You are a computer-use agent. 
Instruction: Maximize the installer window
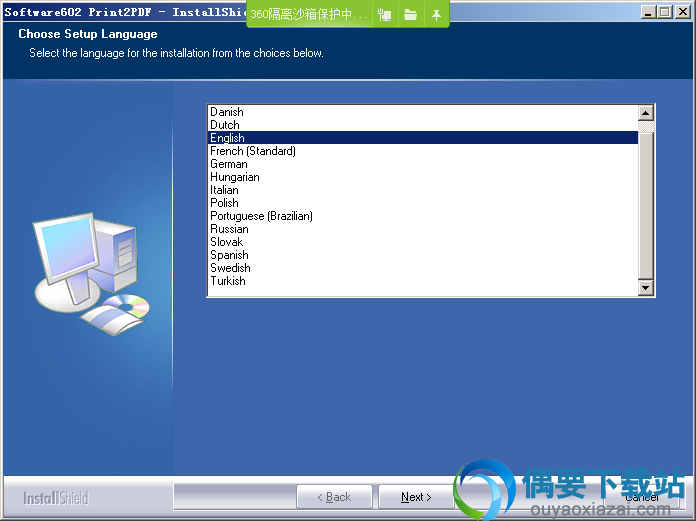(x=664, y=12)
